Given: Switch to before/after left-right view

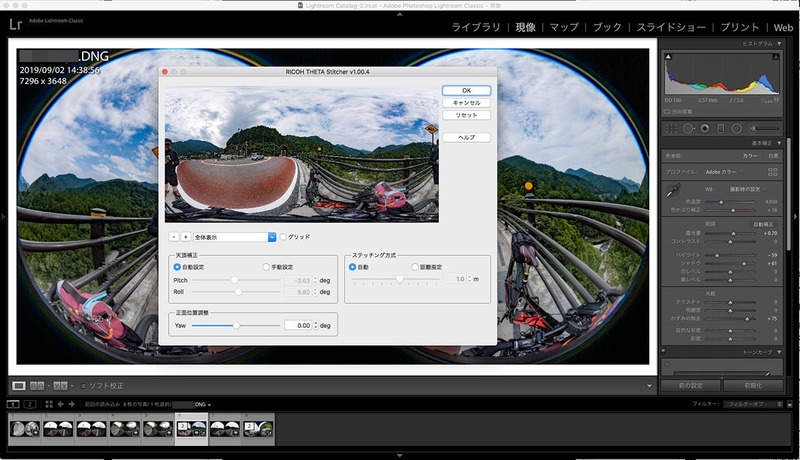Looking at the screenshot, I should [37, 386].
